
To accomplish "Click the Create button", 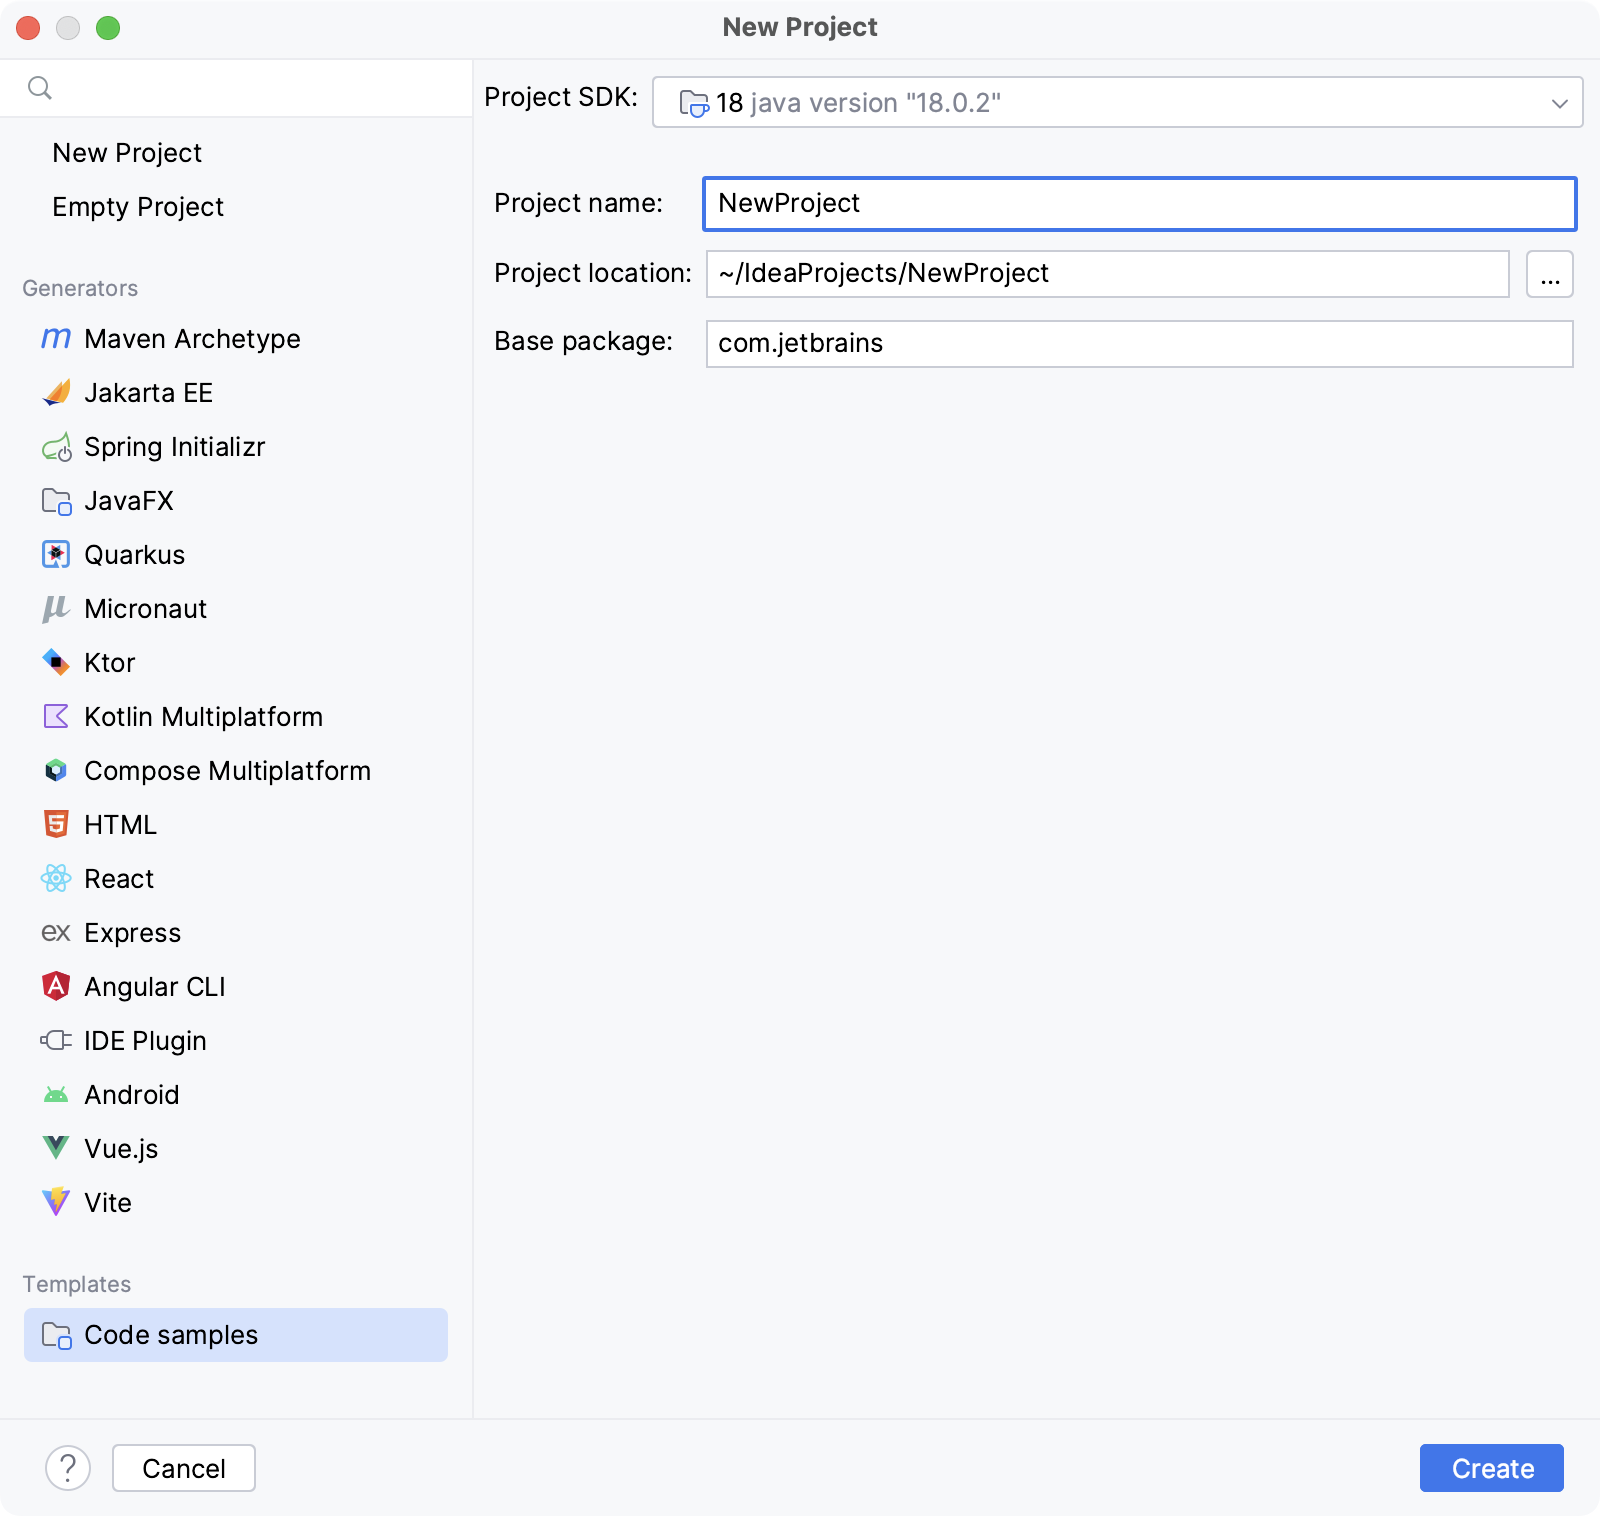I will point(1492,1468).
